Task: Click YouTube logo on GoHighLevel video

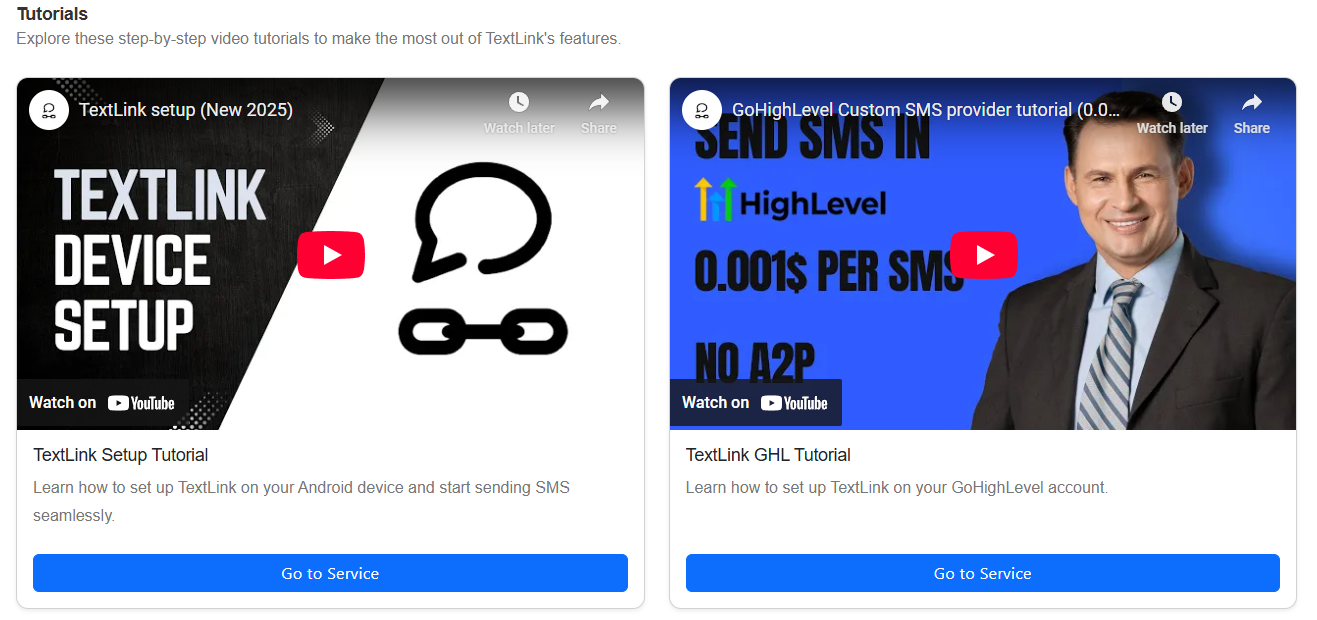Action: point(794,403)
